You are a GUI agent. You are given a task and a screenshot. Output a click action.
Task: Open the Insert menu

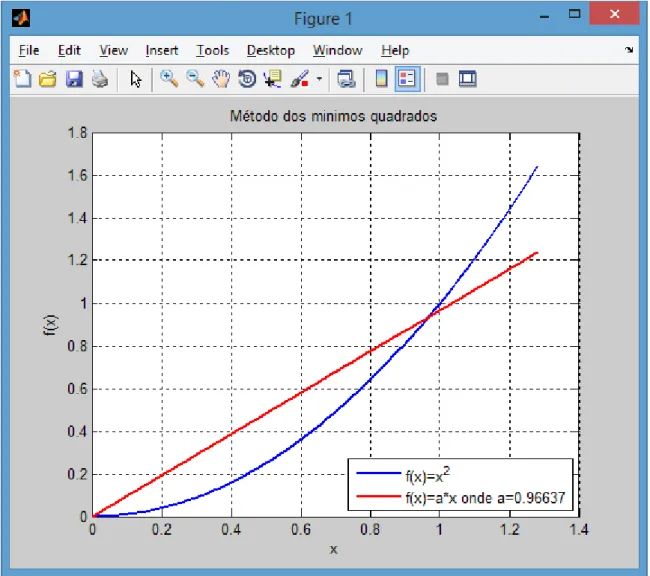(162, 51)
